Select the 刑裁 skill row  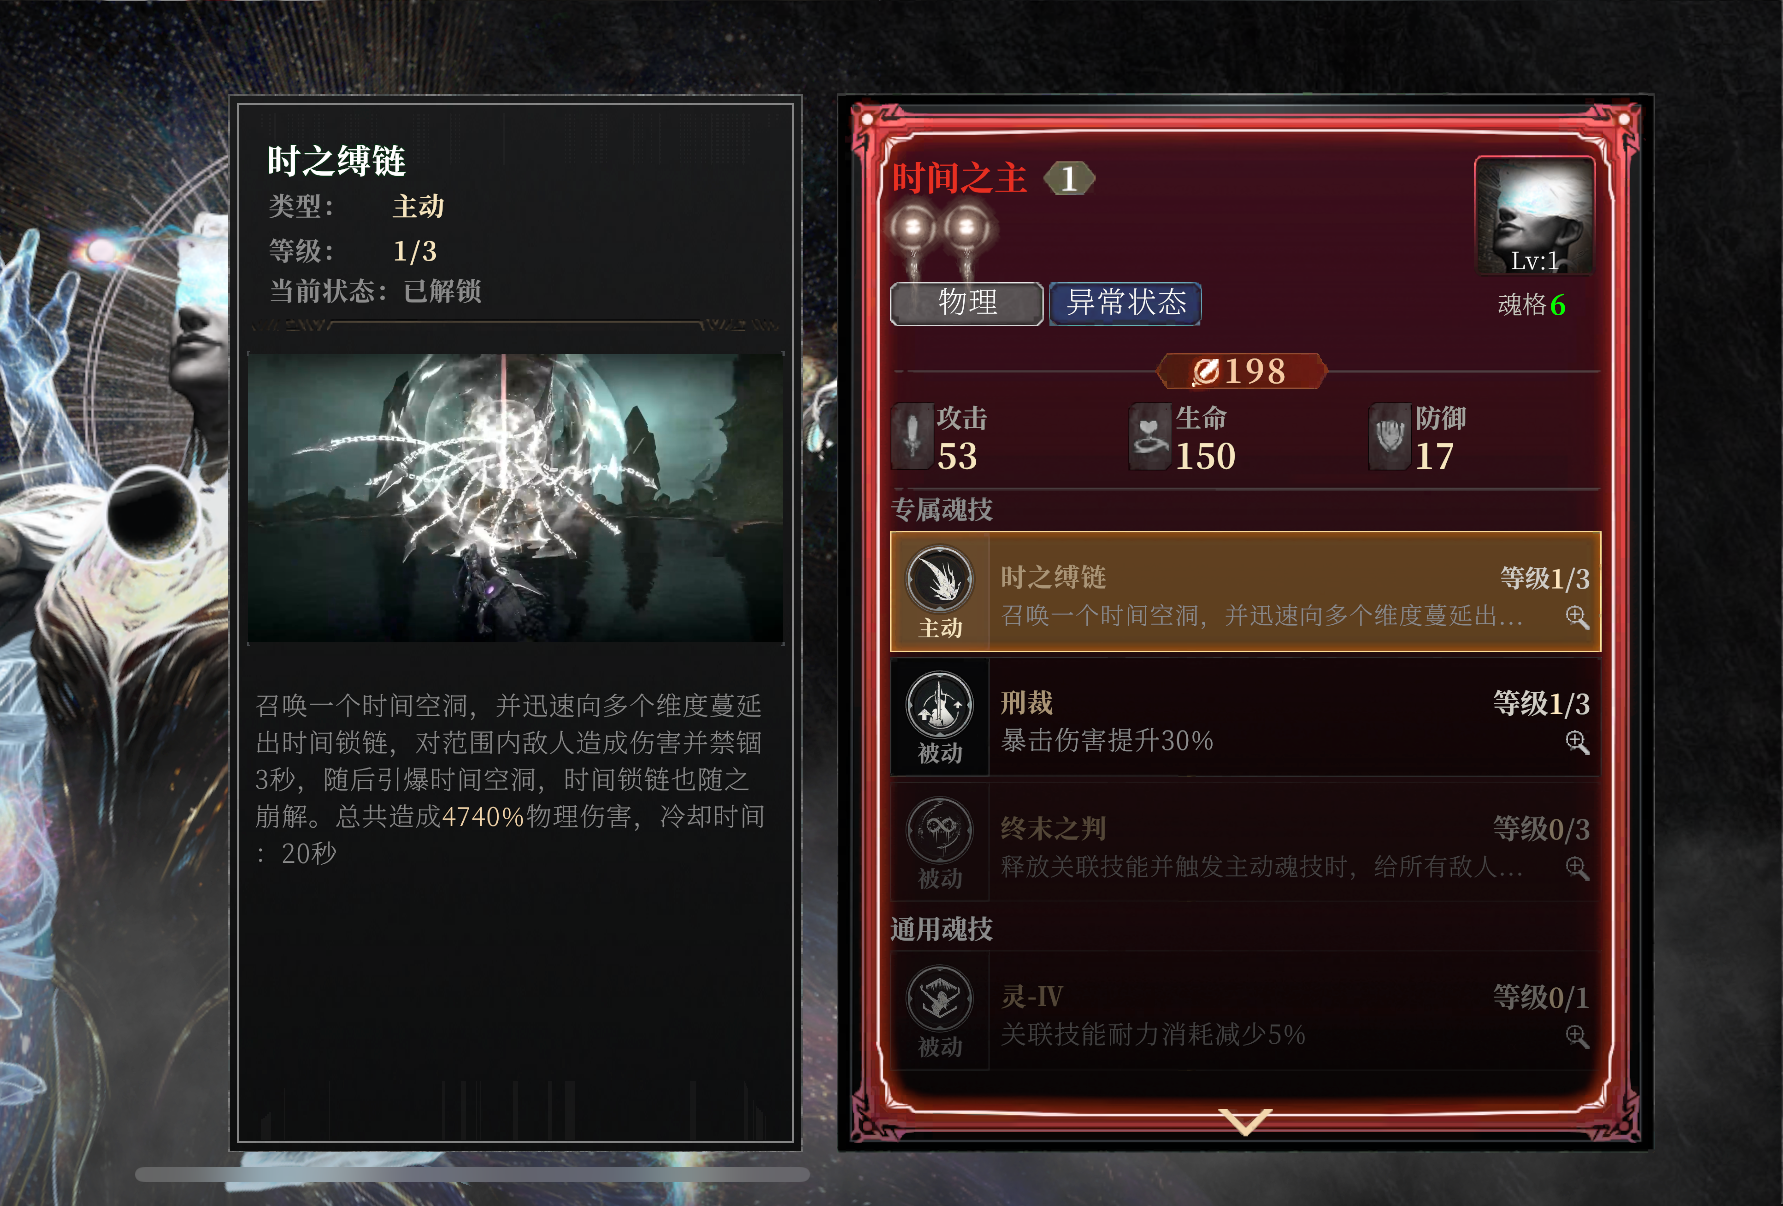[x=1245, y=716]
